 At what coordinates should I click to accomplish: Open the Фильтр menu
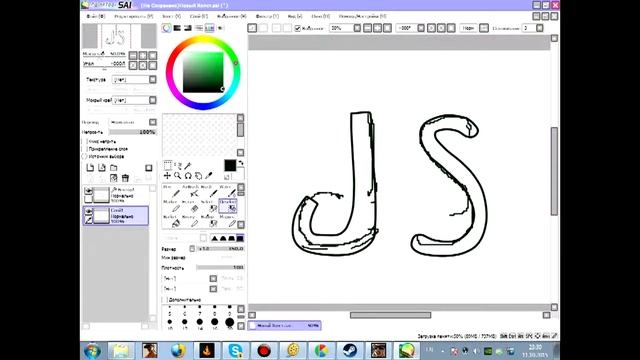[x=267, y=16]
